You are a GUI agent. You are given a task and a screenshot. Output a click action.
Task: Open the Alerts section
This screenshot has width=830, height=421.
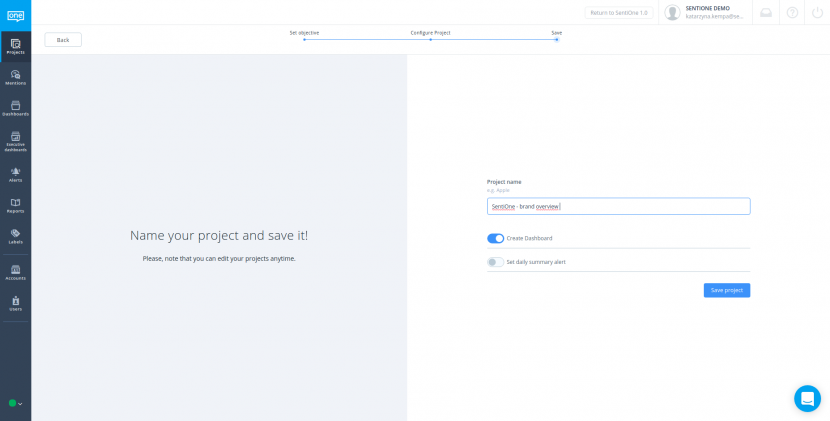click(x=15, y=174)
